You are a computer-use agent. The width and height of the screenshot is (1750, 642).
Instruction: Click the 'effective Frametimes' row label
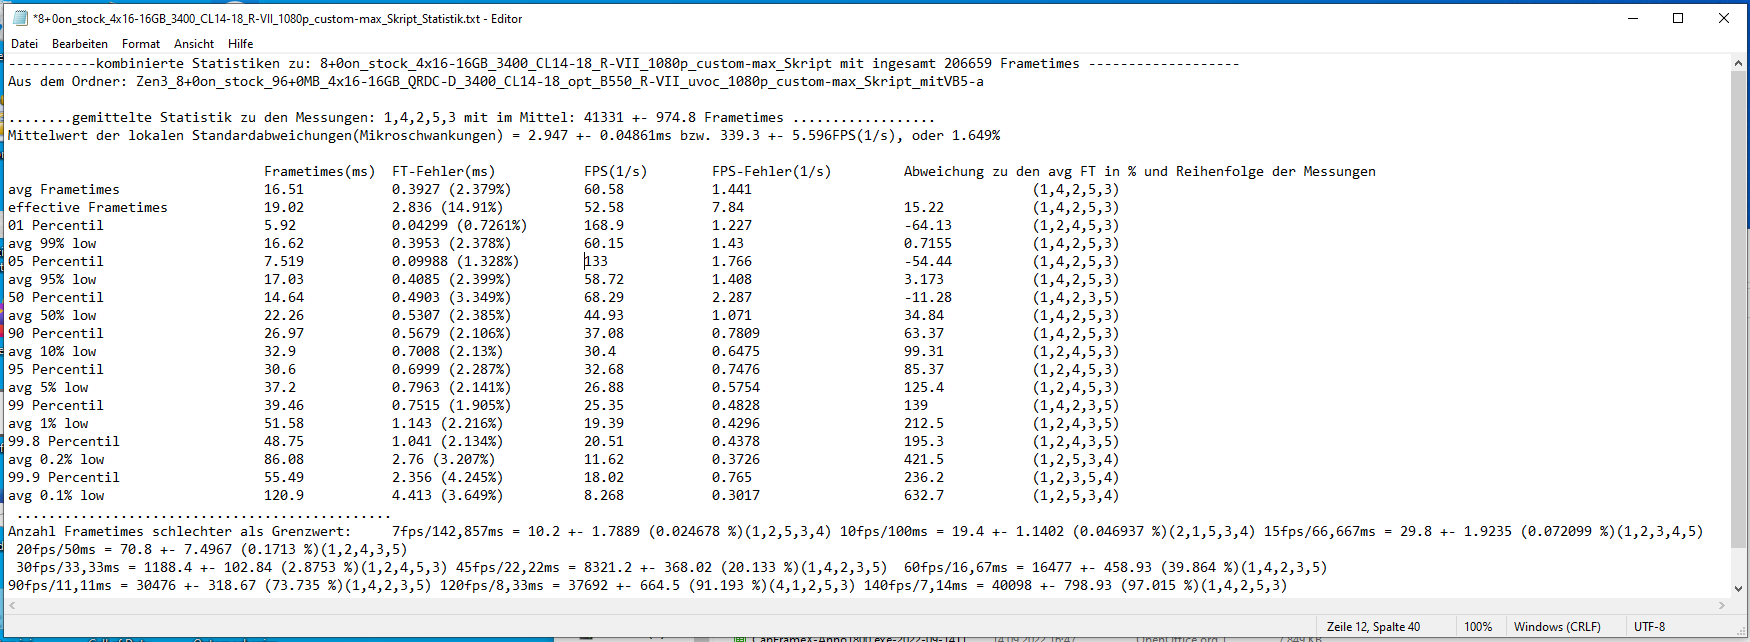coord(88,208)
